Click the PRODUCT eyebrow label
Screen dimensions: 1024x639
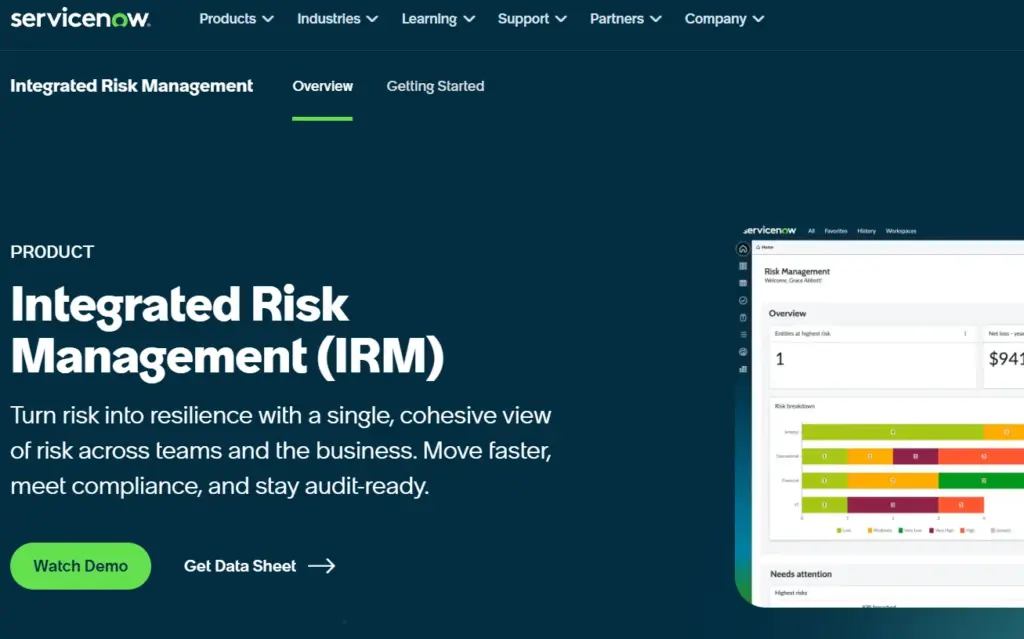[x=52, y=252]
